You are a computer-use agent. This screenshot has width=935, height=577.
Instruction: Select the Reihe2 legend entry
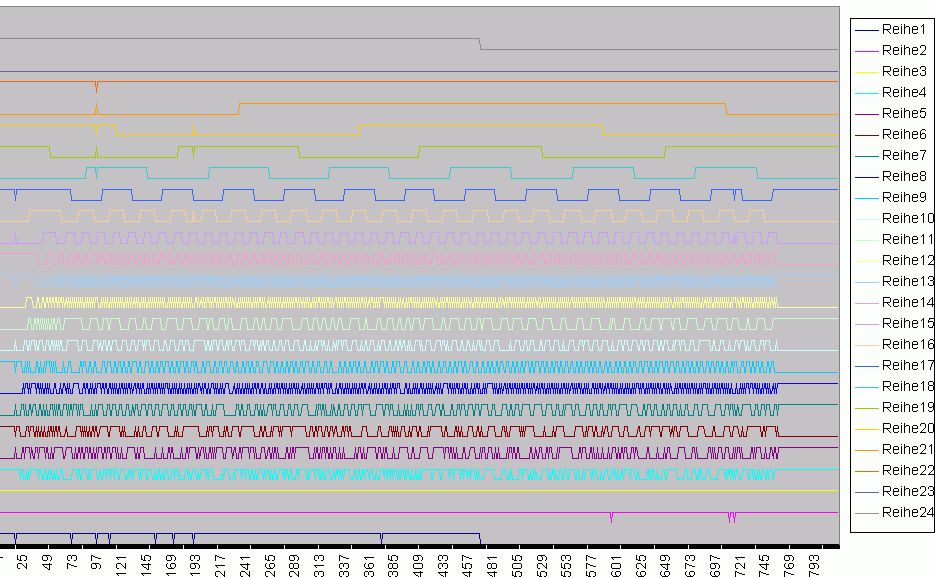click(x=891, y=50)
